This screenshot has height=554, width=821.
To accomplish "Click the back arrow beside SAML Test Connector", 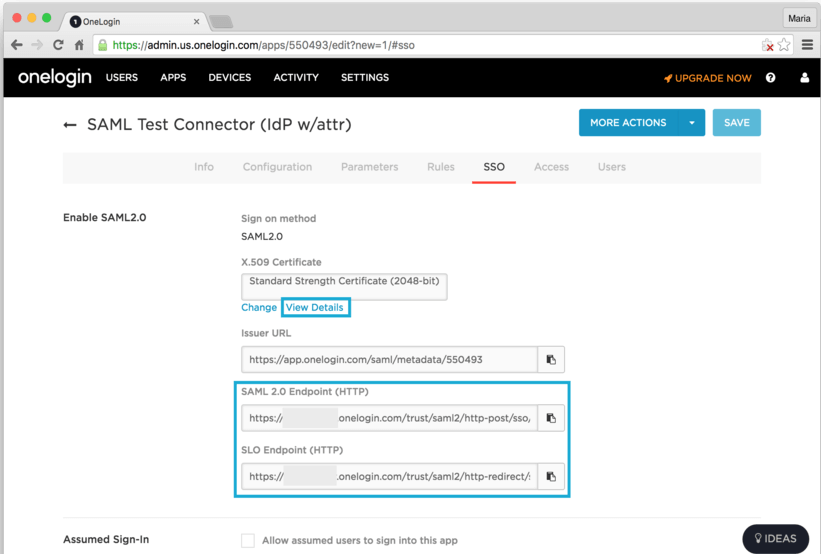I will click(70, 125).
